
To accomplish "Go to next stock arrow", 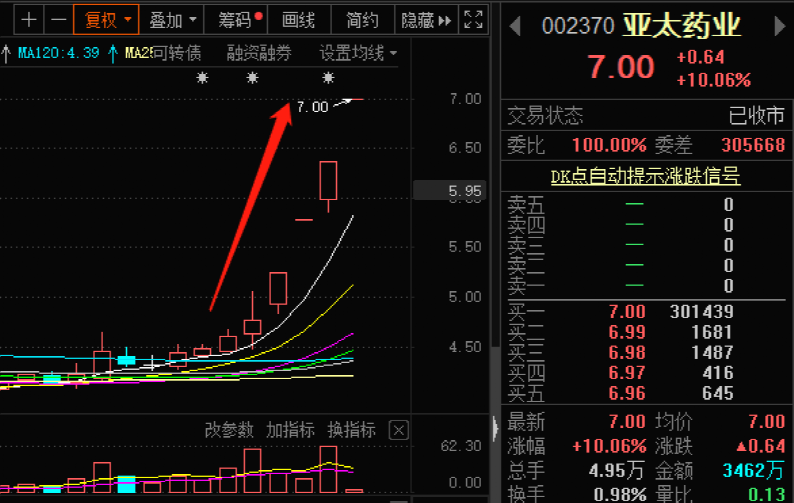I will pos(780,26).
